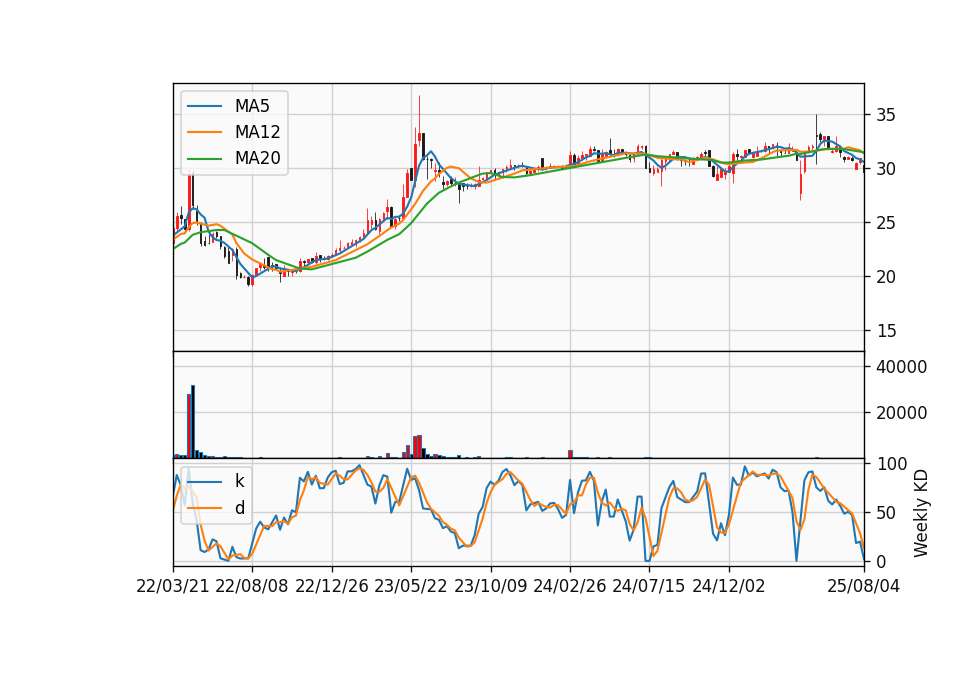The width and height of the screenshot is (960, 690).
Task: Click the 22/03/21 date tick label
Action: pos(173,586)
